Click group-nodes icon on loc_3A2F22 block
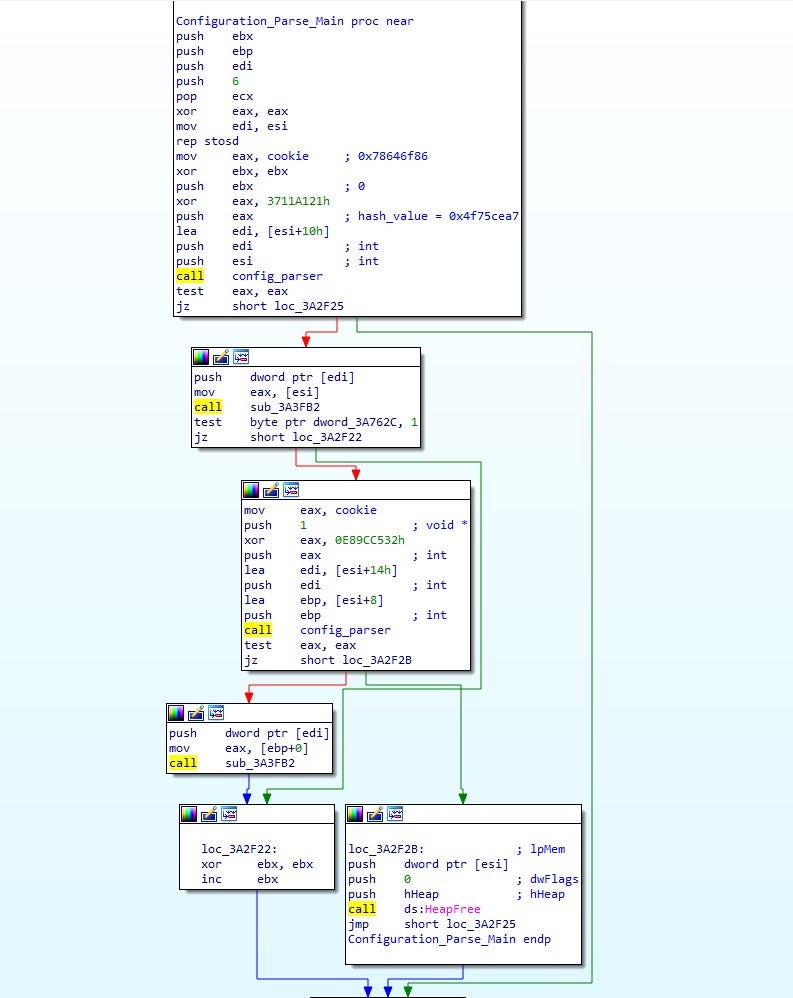 point(226,814)
